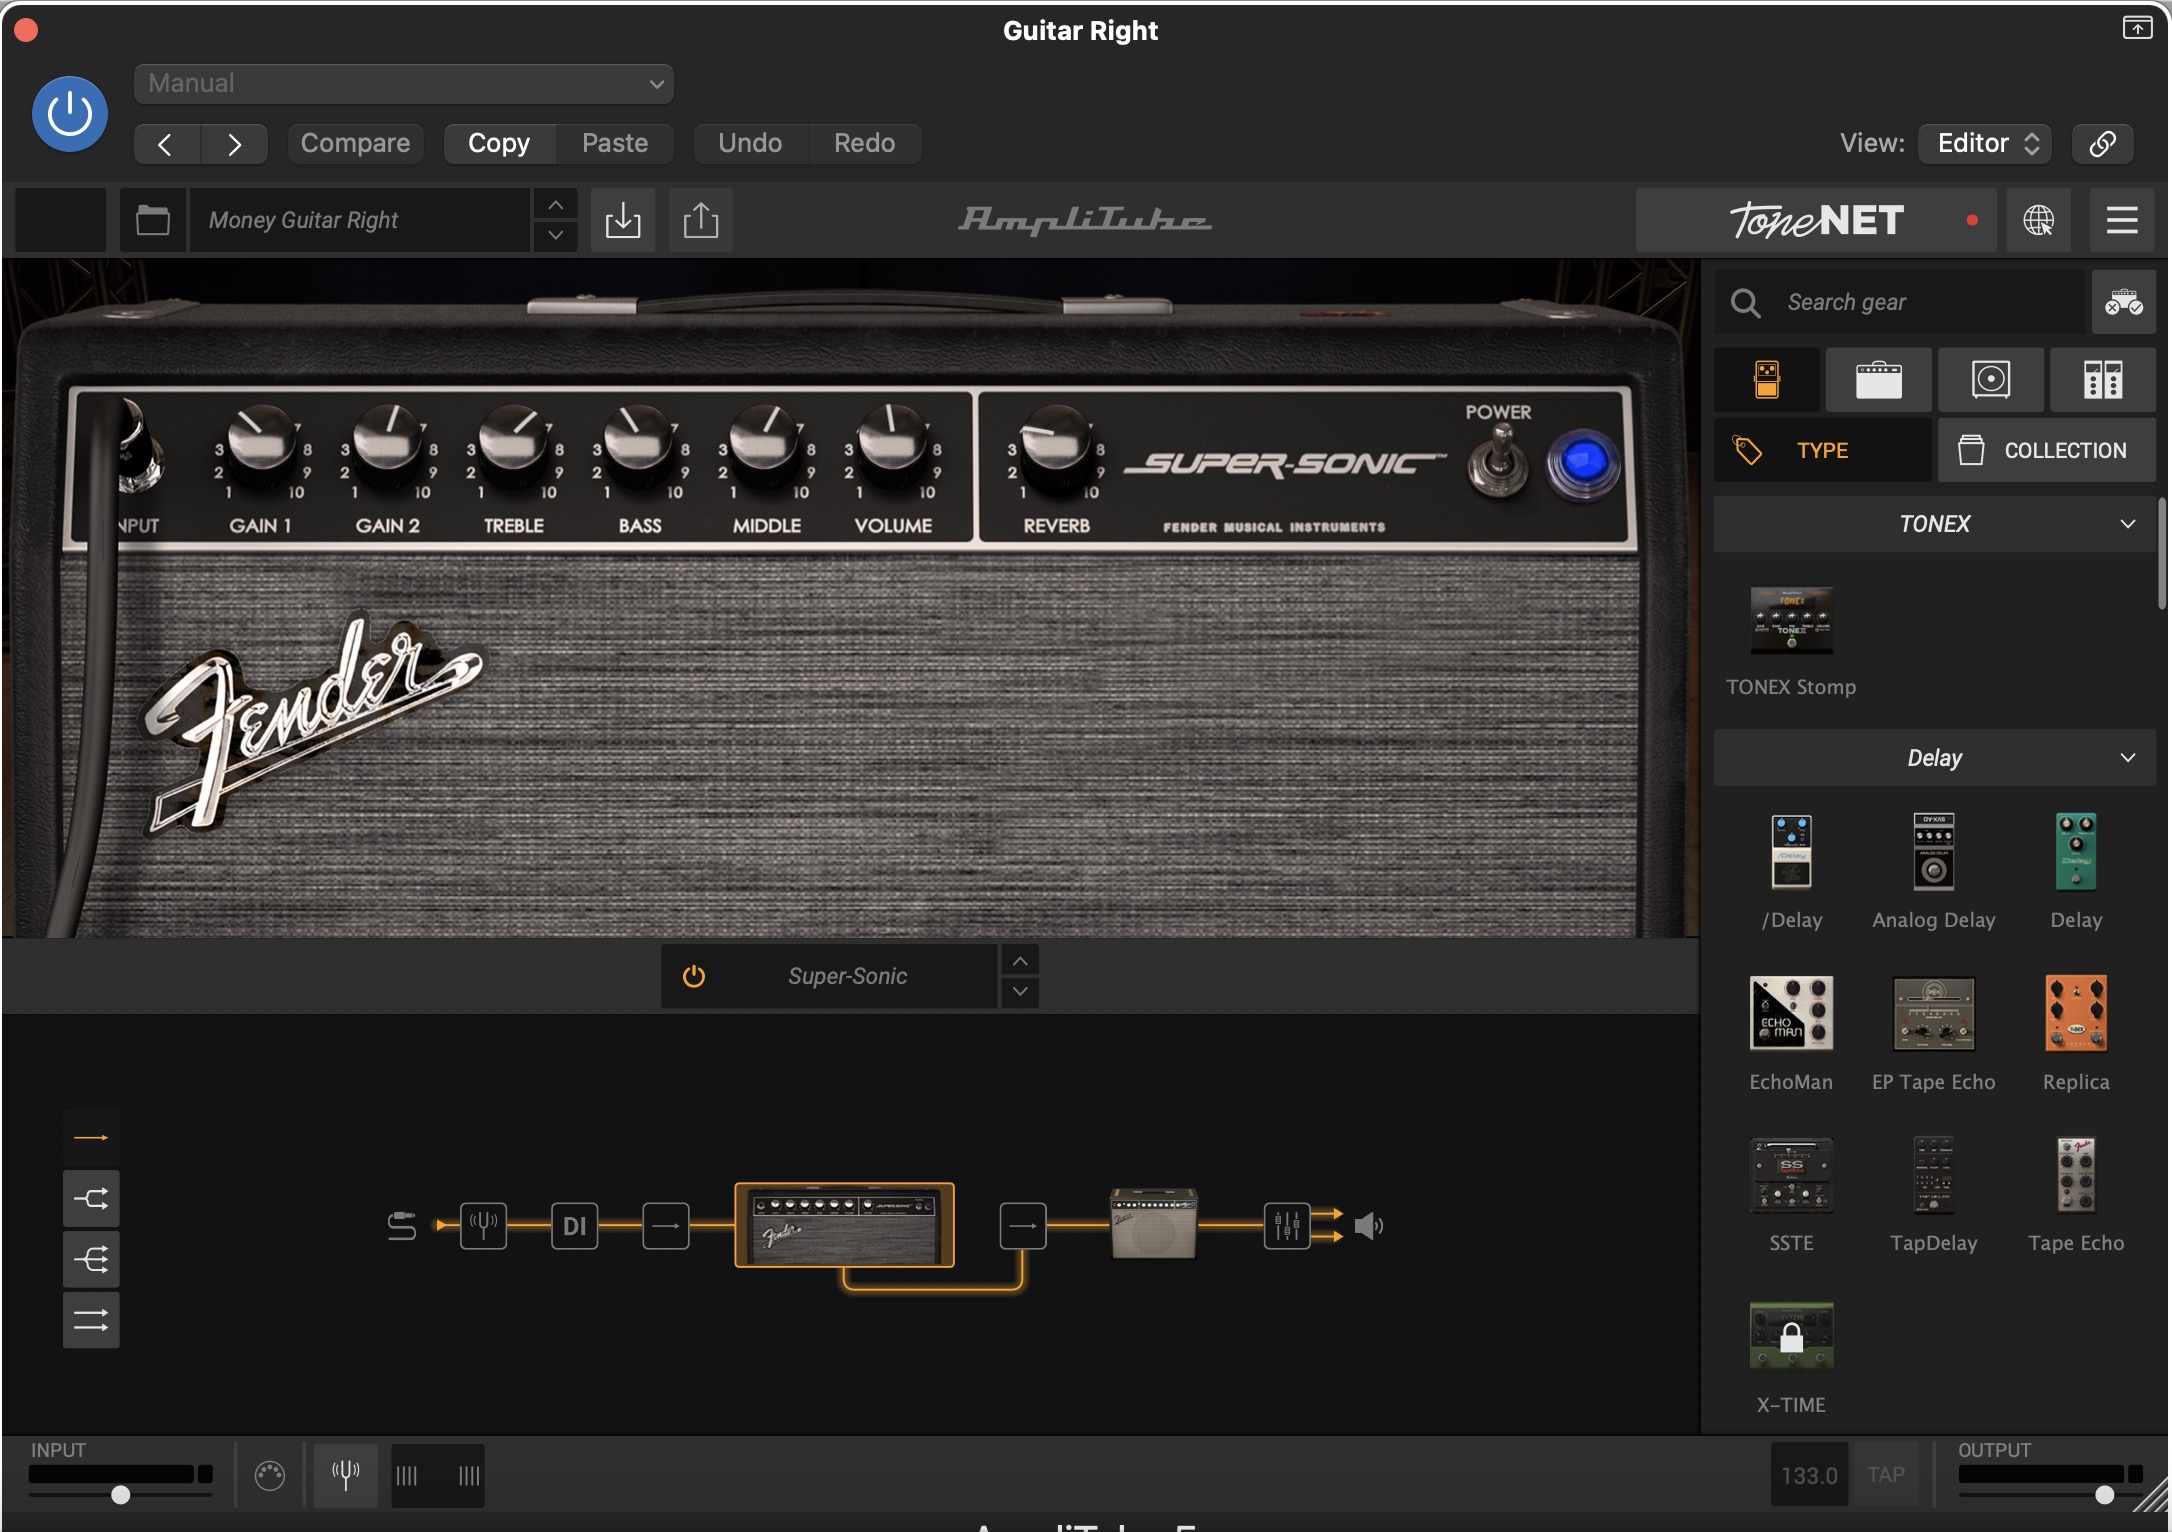
Task: Select the dual parallel routing option
Action: click(91, 1320)
